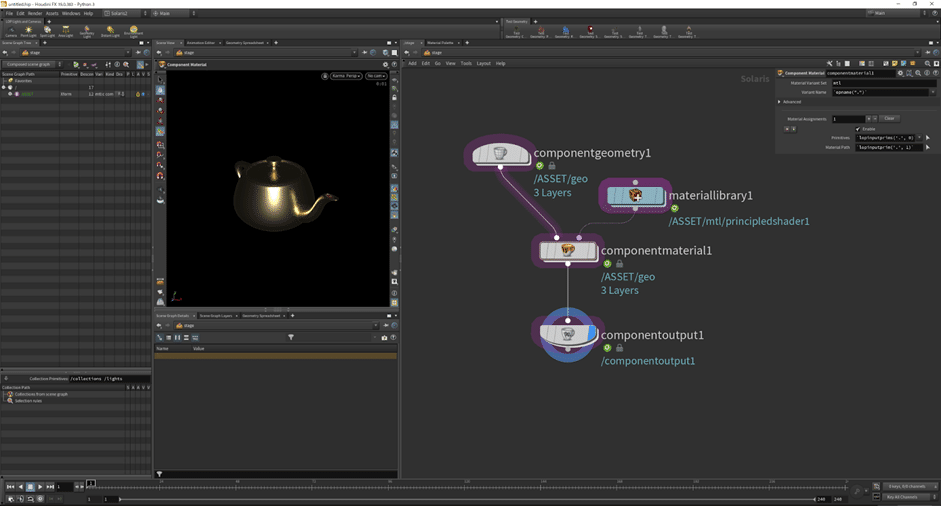Click the componentgeometry1 node icon
Screen dimensions: 941x506
coord(500,154)
